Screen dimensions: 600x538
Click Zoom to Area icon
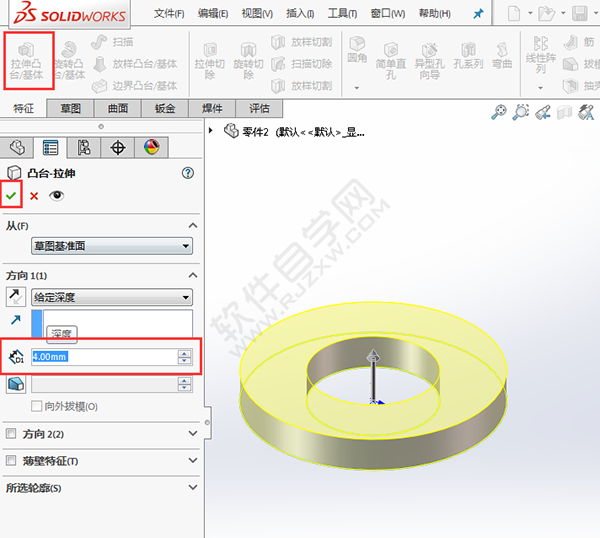520,112
